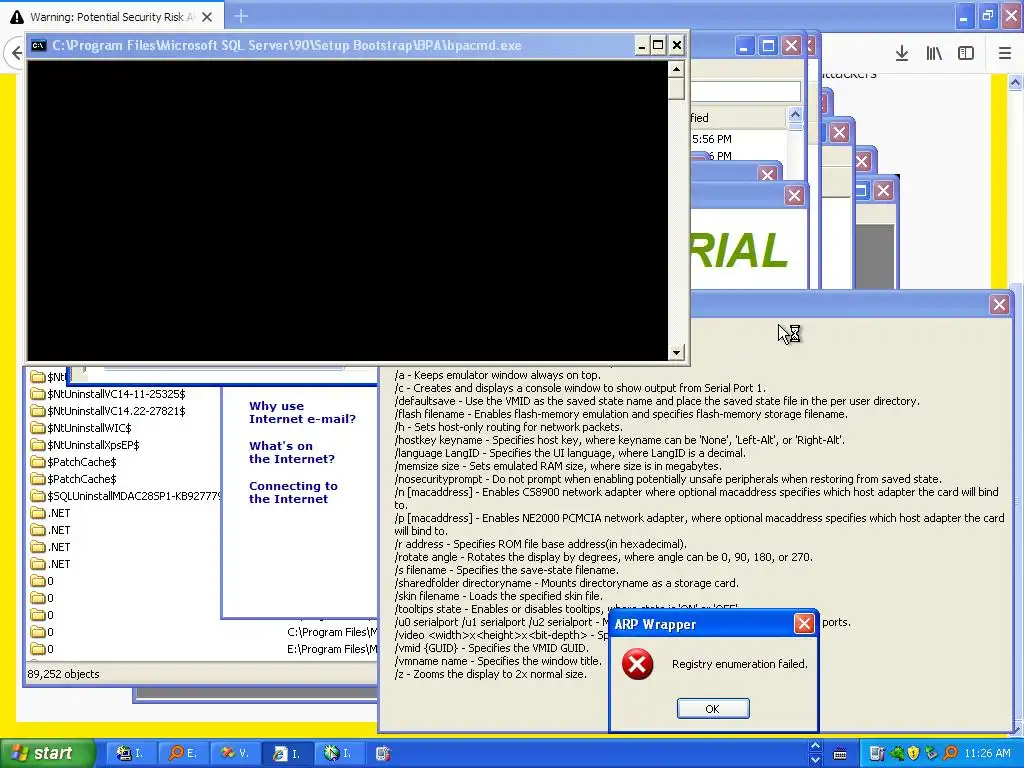Open the Why use Internet e-mail? link
Screen dimensions: 1024x768
click(x=302, y=413)
